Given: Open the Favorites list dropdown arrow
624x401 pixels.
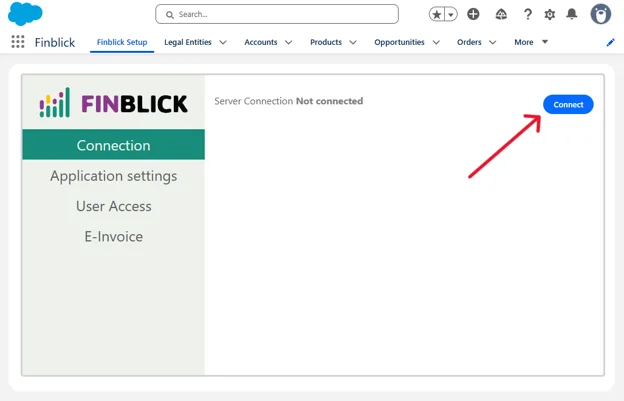Looking at the screenshot, I should (x=451, y=15).
